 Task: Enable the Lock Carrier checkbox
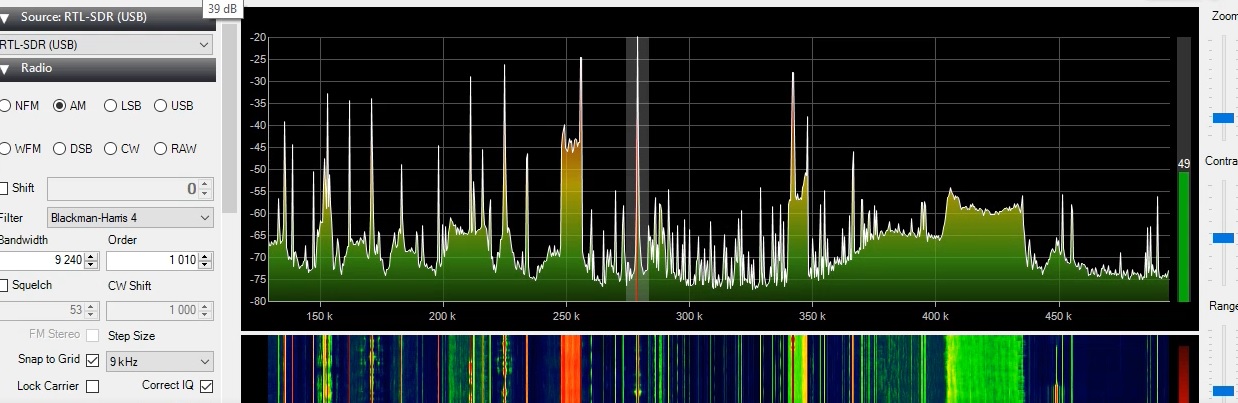point(93,386)
